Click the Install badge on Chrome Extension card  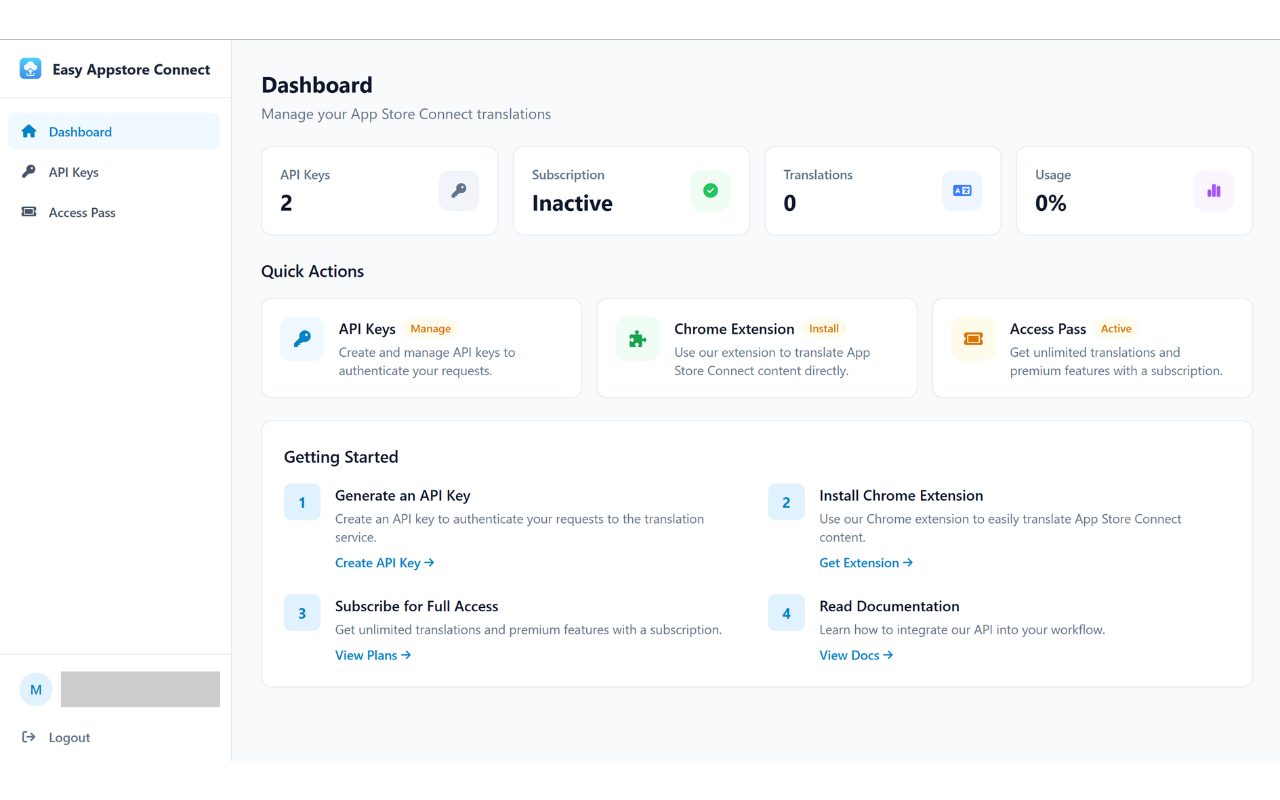coord(824,329)
